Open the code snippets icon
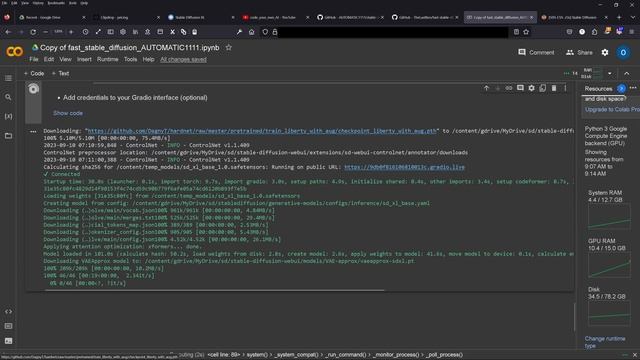 point(8,311)
